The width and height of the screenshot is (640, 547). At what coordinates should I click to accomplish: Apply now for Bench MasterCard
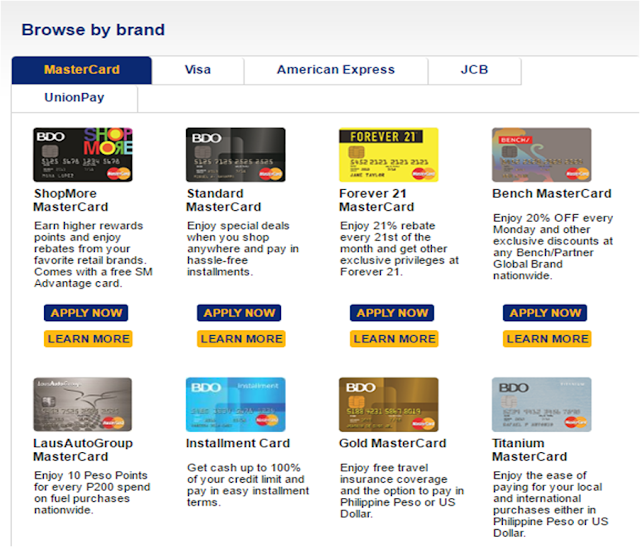[545, 313]
